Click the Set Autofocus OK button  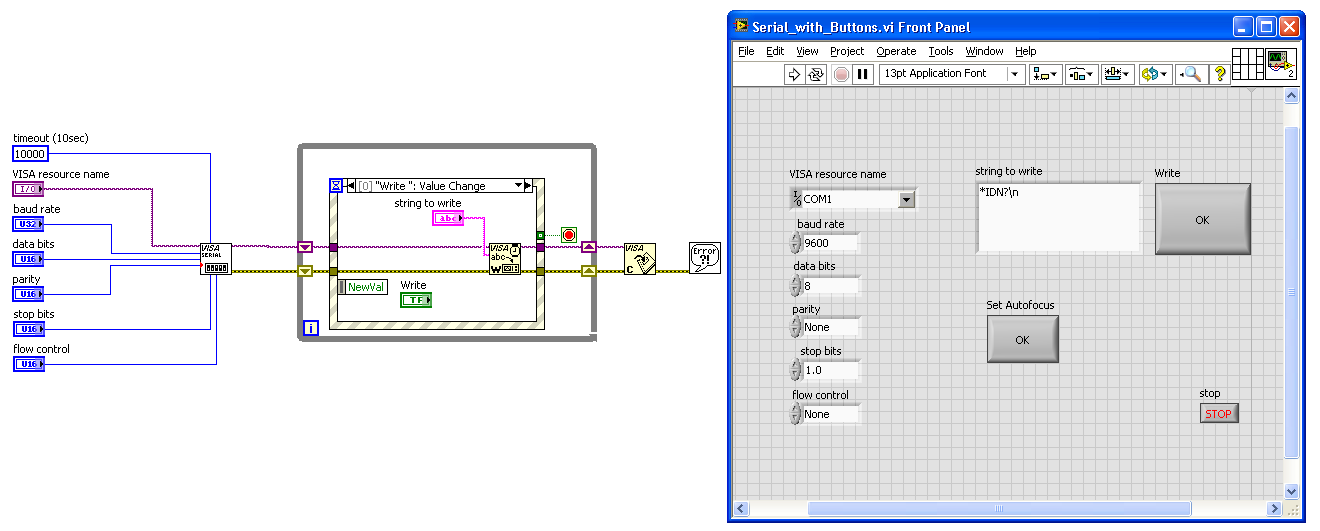click(x=1022, y=339)
